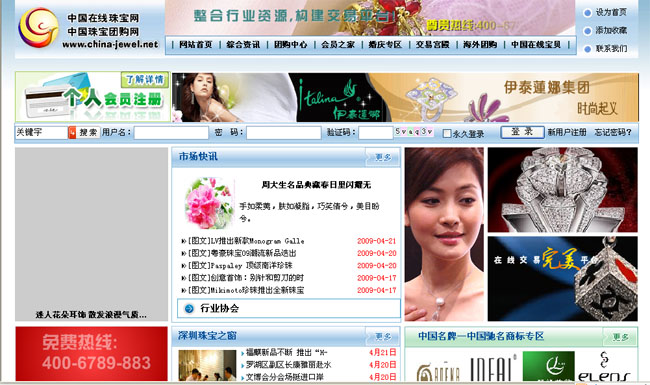Click the blue bullet beside 设为首页
The width and height of the screenshot is (650, 385).
coord(587,13)
